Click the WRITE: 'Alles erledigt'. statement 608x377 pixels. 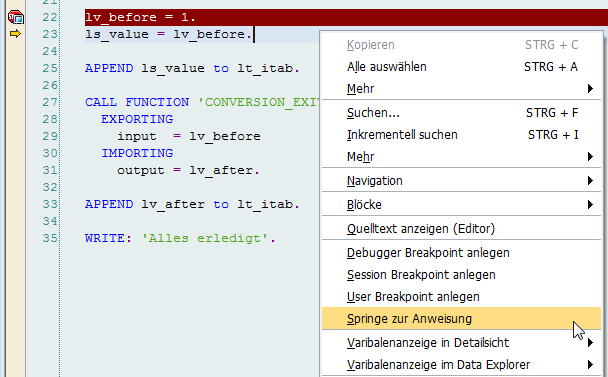coord(180,239)
